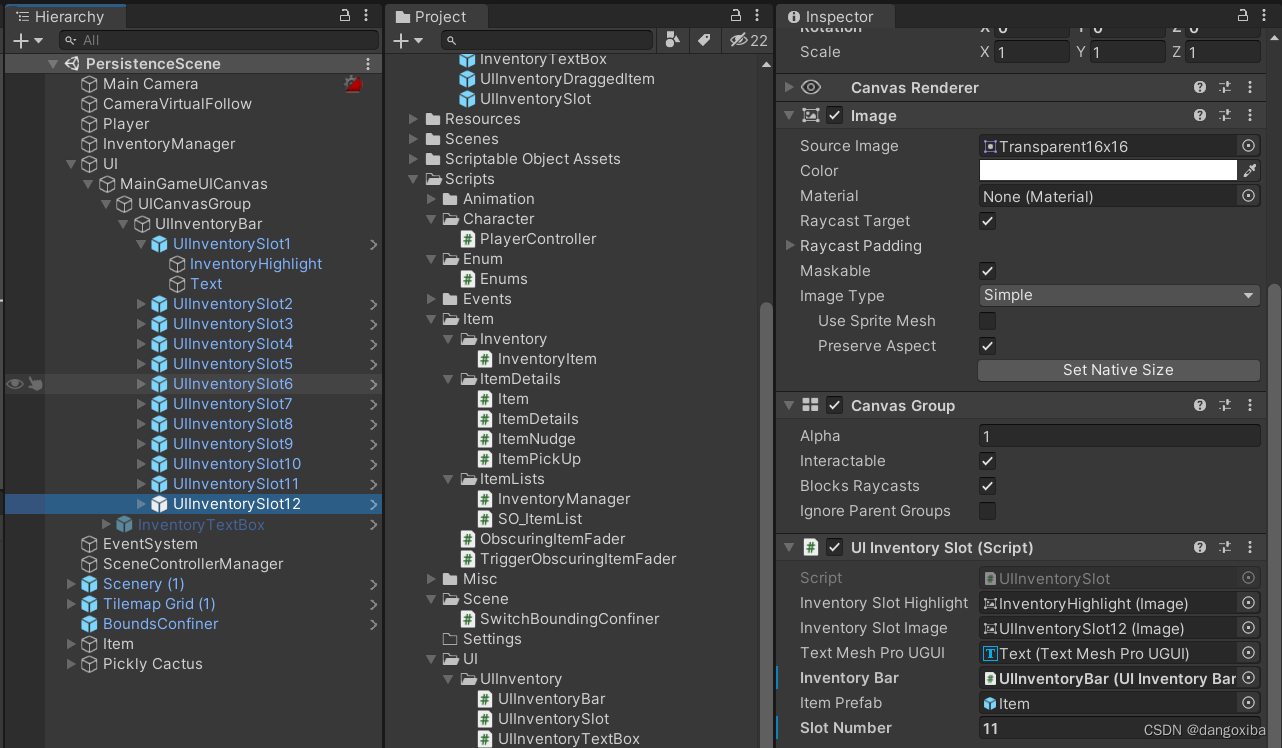Open Image component help reference

[x=1200, y=116]
